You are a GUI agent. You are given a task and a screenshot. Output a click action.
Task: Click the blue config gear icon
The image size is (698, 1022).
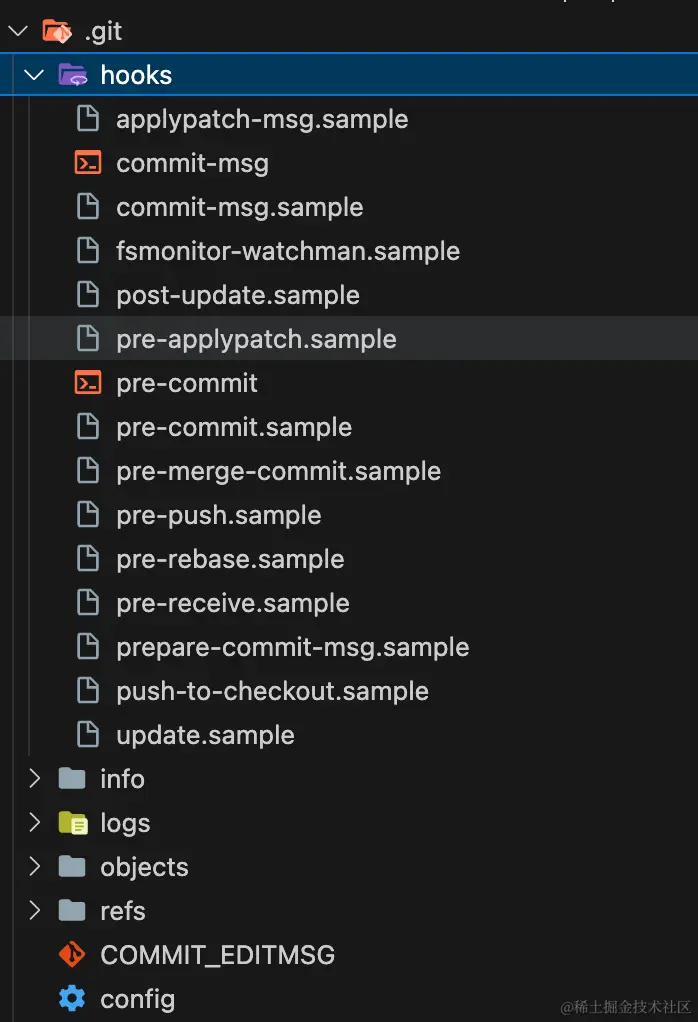coord(72,999)
